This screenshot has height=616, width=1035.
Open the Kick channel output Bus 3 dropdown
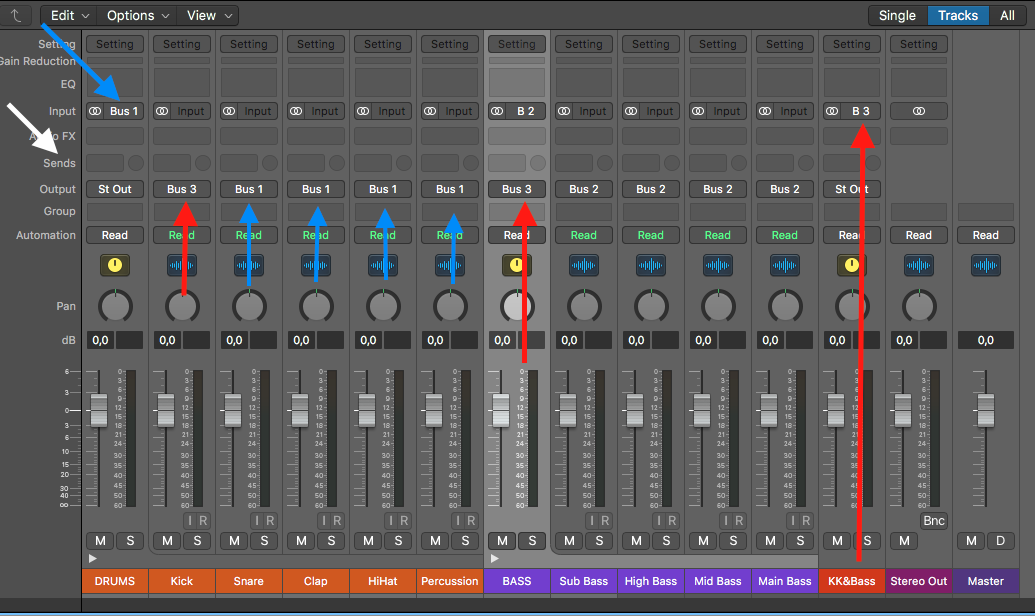tap(182, 189)
